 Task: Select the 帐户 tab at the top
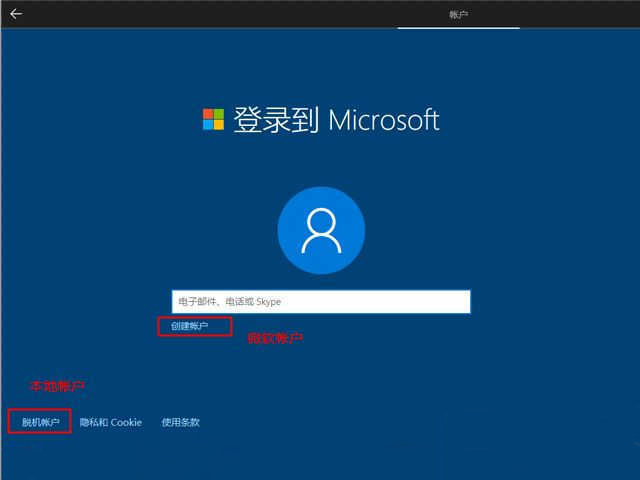pyautogui.click(x=458, y=15)
